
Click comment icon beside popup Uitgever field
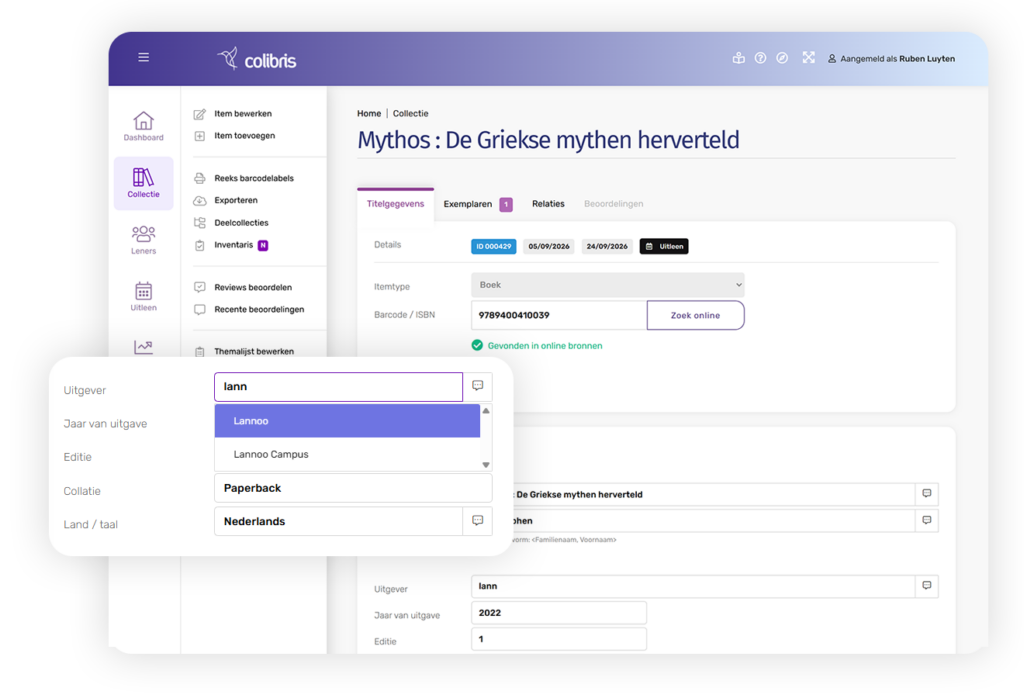tap(477, 386)
